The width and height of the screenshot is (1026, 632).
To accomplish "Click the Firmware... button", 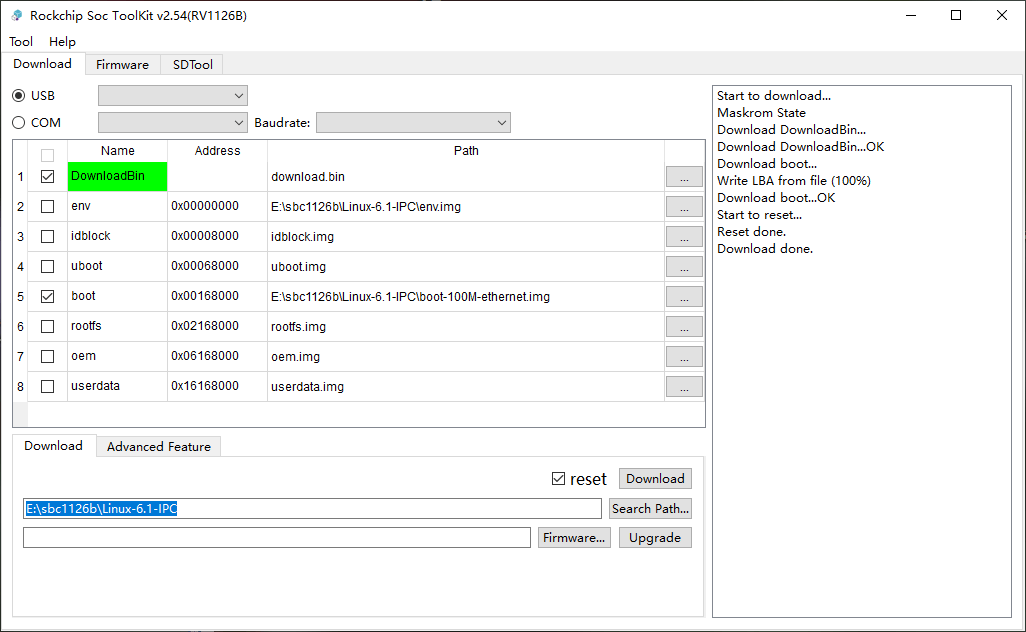I will point(574,538).
